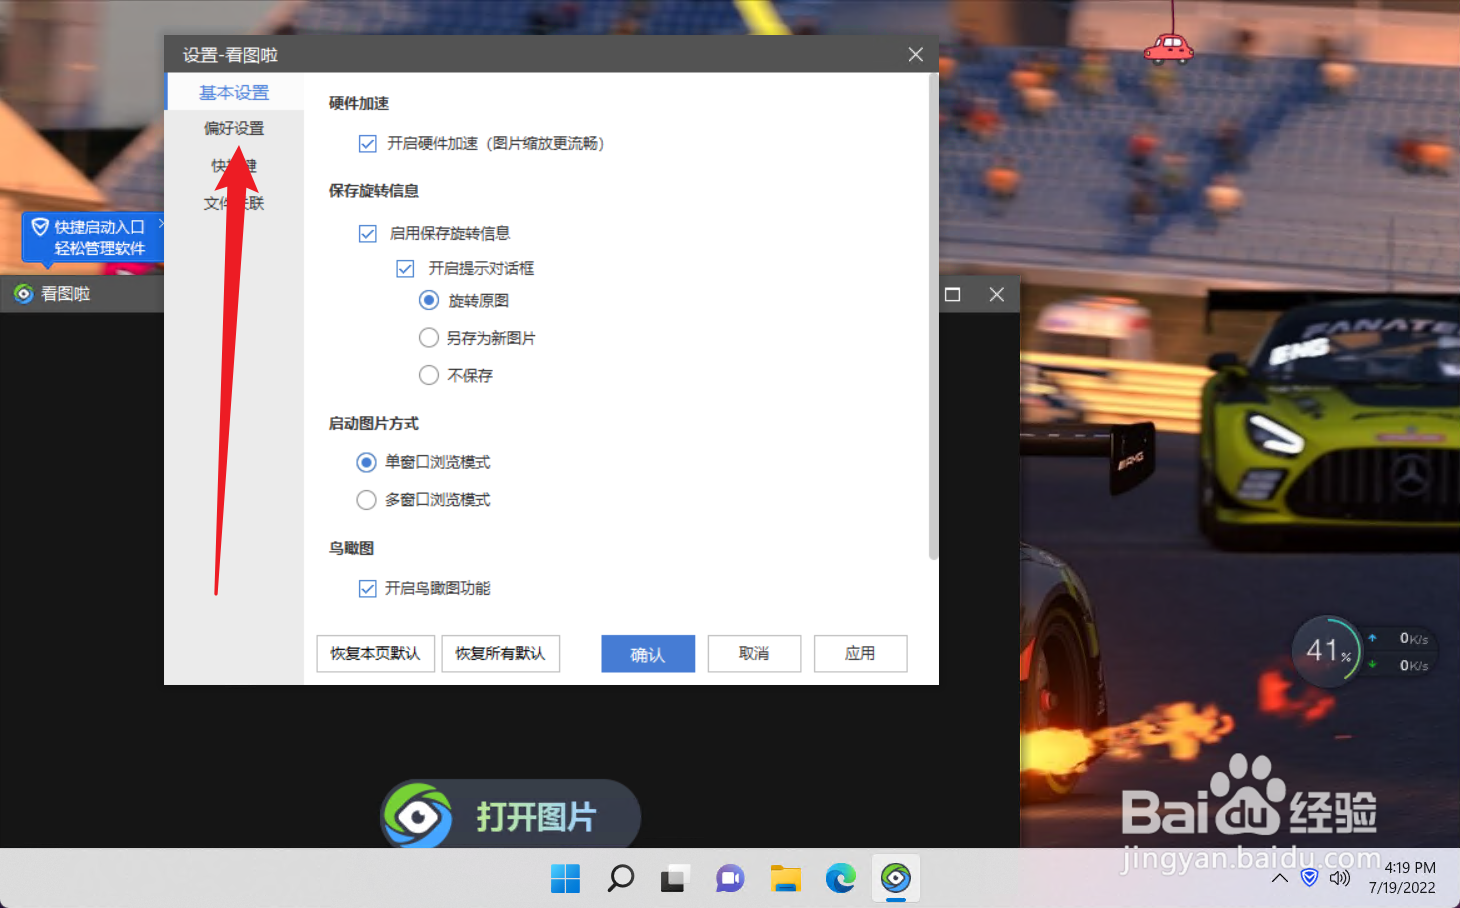Select the 旋转原图 radio option
The width and height of the screenshot is (1460, 908).
coord(429,300)
